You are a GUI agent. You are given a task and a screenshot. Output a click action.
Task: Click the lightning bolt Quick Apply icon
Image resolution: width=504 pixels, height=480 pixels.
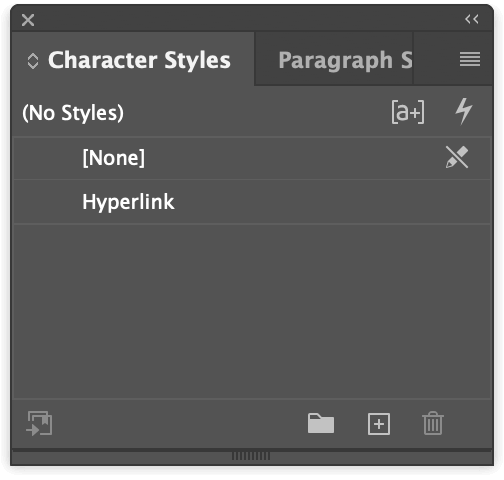[x=464, y=111]
